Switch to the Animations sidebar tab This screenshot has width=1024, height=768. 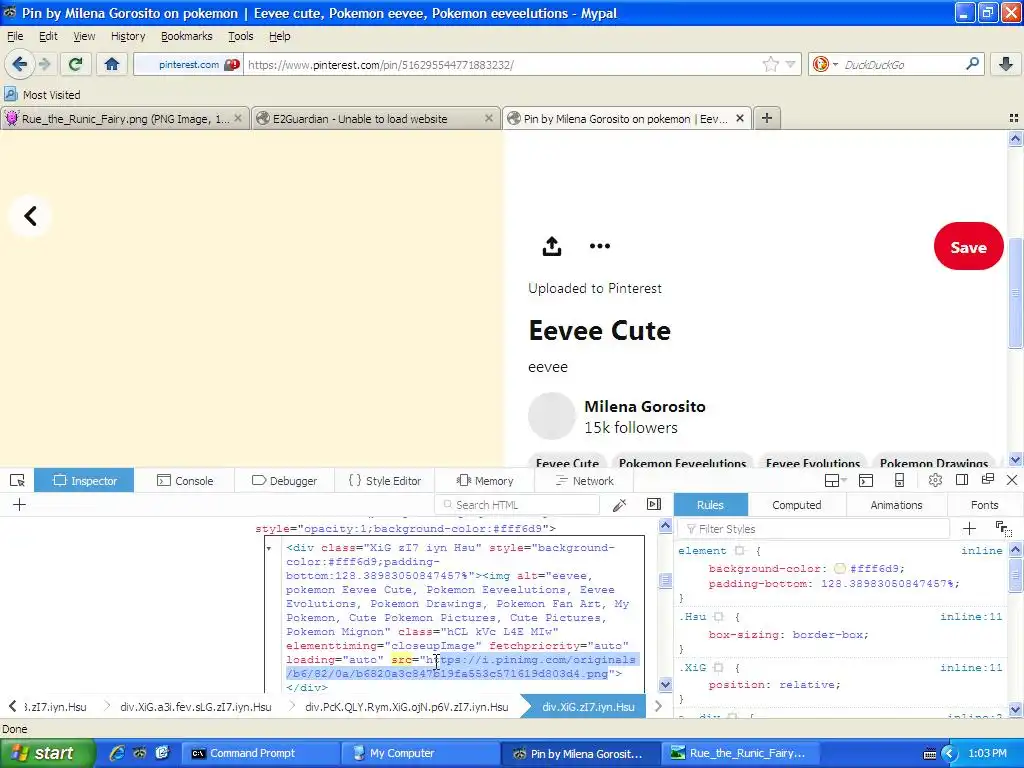(x=896, y=505)
